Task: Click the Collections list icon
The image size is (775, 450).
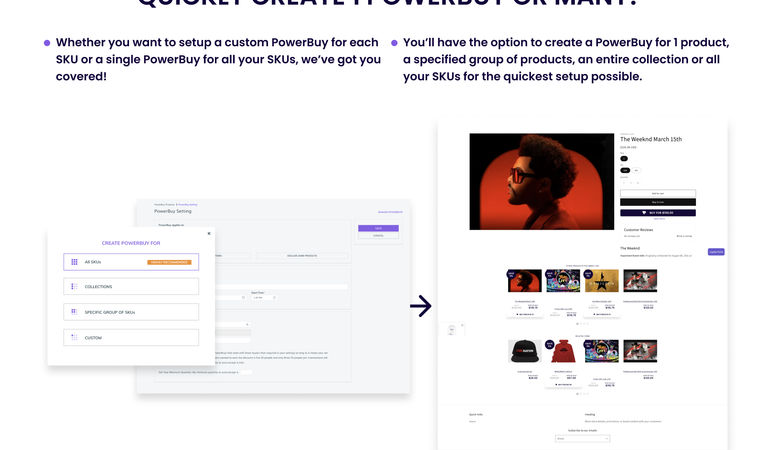Action: (74, 286)
